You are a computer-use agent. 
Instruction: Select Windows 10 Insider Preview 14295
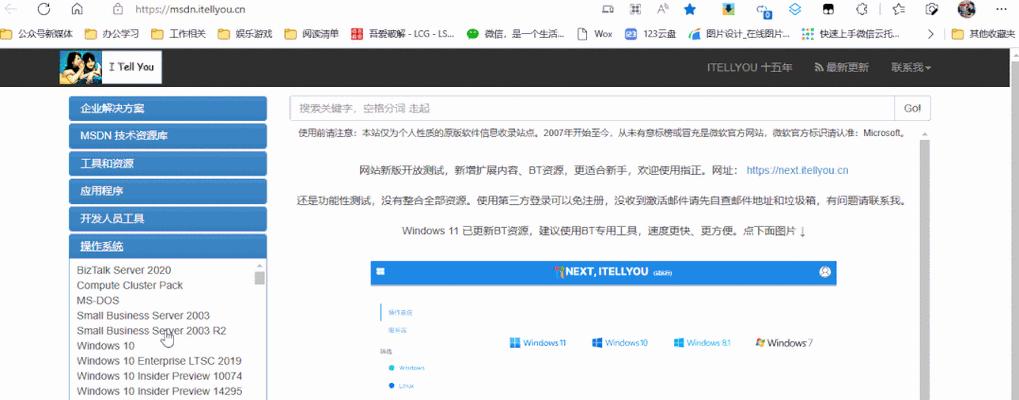(x=159, y=392)
